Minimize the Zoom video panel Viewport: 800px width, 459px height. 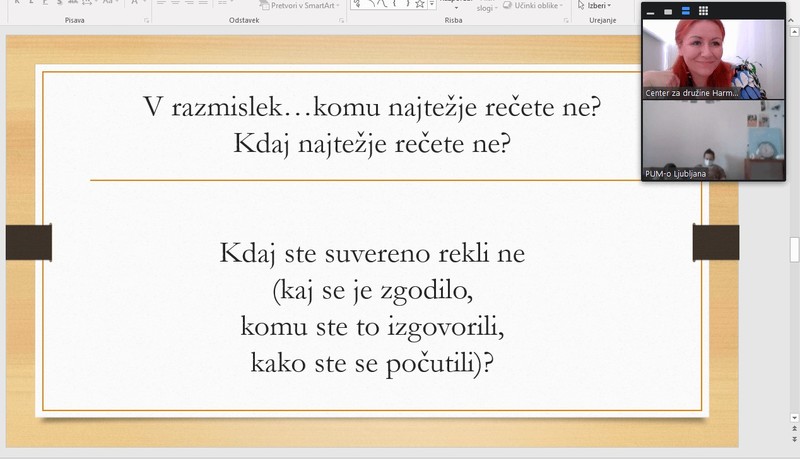(651, 11)
